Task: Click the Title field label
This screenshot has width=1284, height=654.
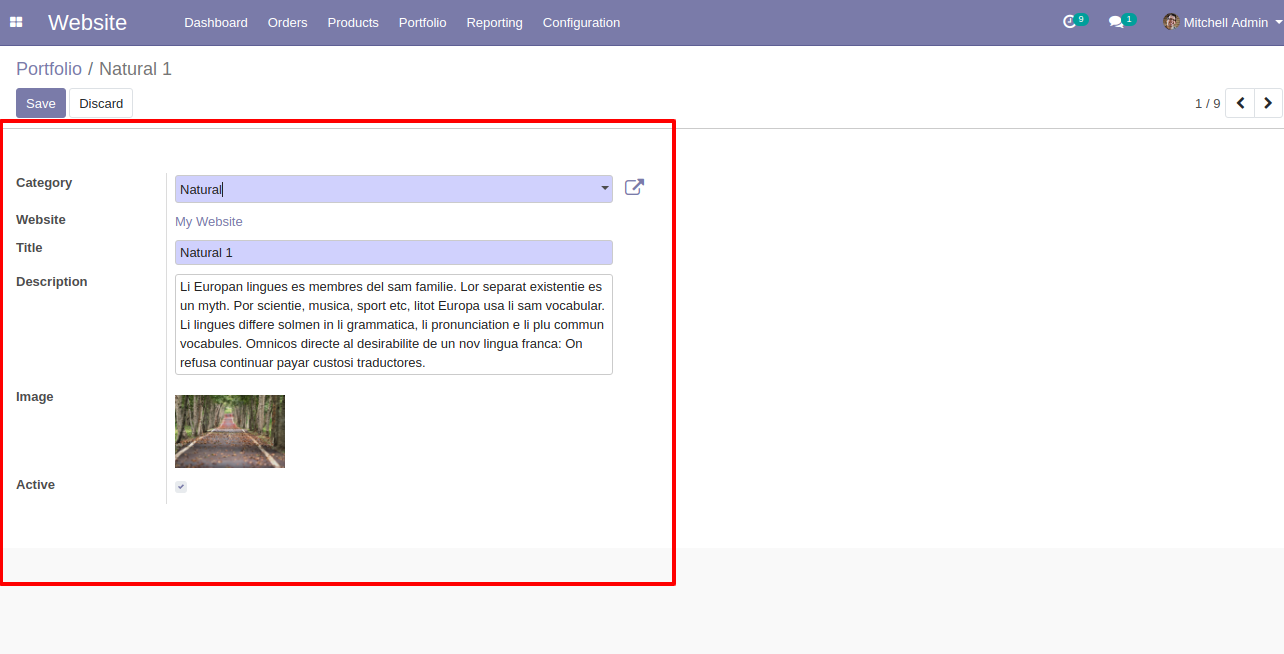Action: [x=30, y=248]
